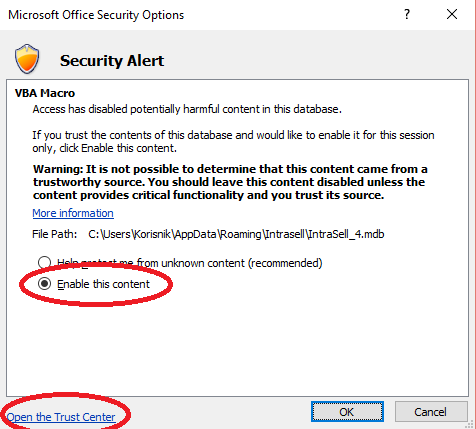Select the Enable this content radio button
This screenshot has height=429, width=476.
pyautogui.click(x=44, y=284)
